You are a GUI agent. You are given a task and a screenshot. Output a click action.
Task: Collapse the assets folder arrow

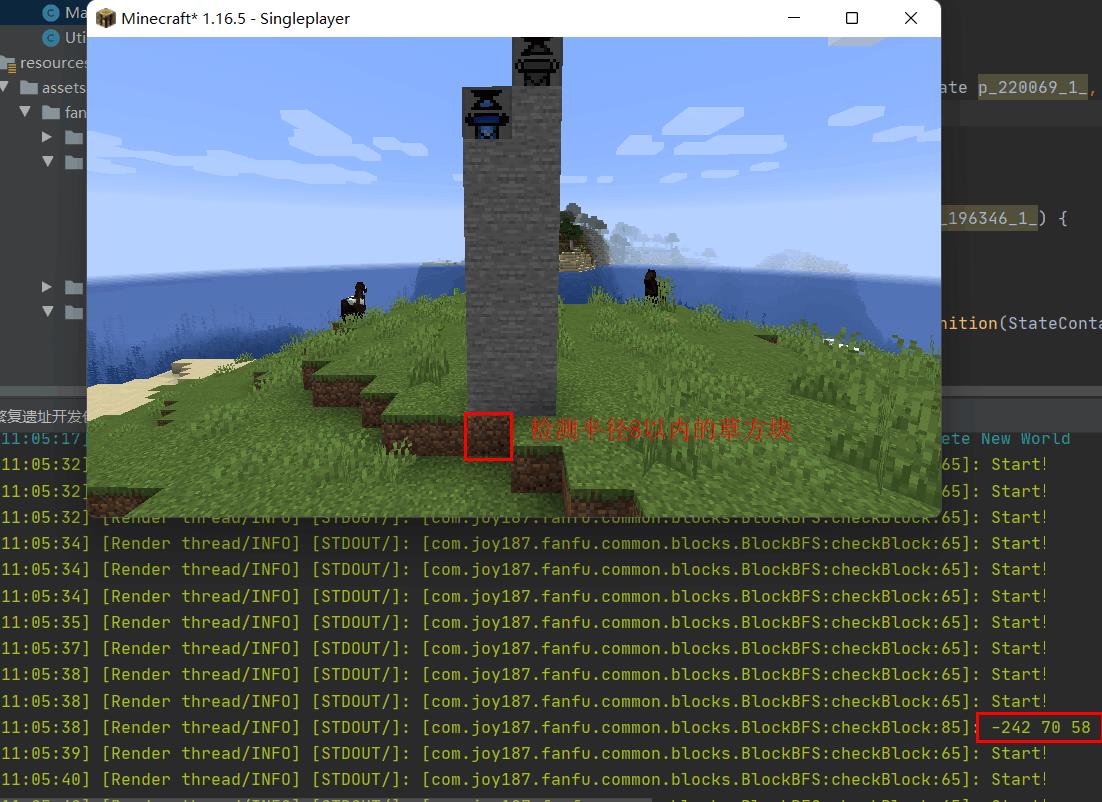point(4,87)
